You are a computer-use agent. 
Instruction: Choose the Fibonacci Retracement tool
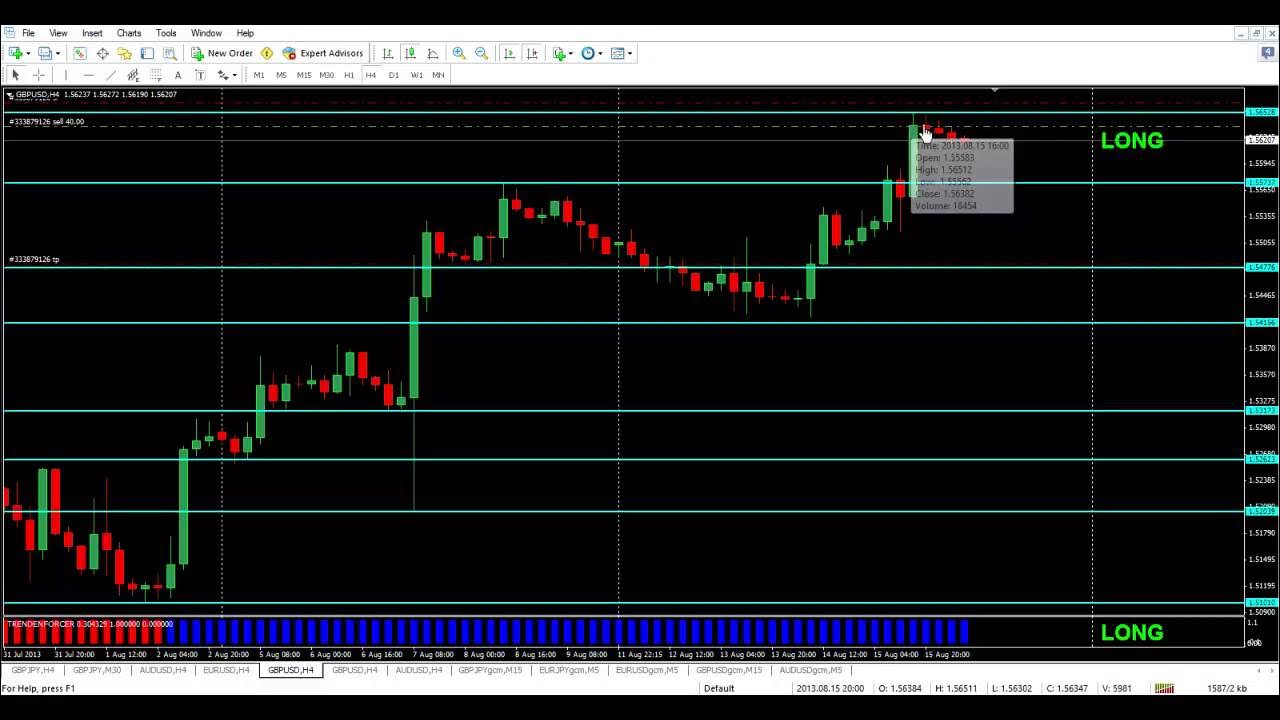pyautogui.click(x=156, y=75)
